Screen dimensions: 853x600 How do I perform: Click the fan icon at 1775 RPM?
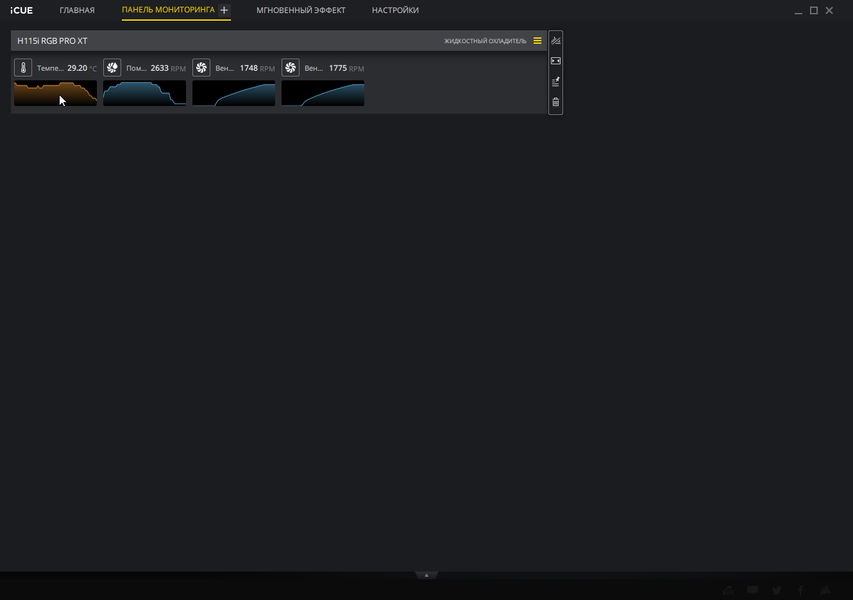(290, 68)
